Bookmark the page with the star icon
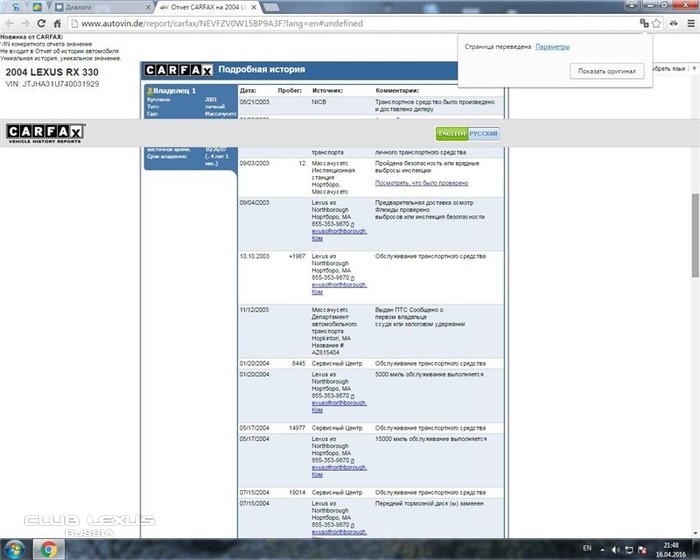700x560 pixels. tap(656, 22)
